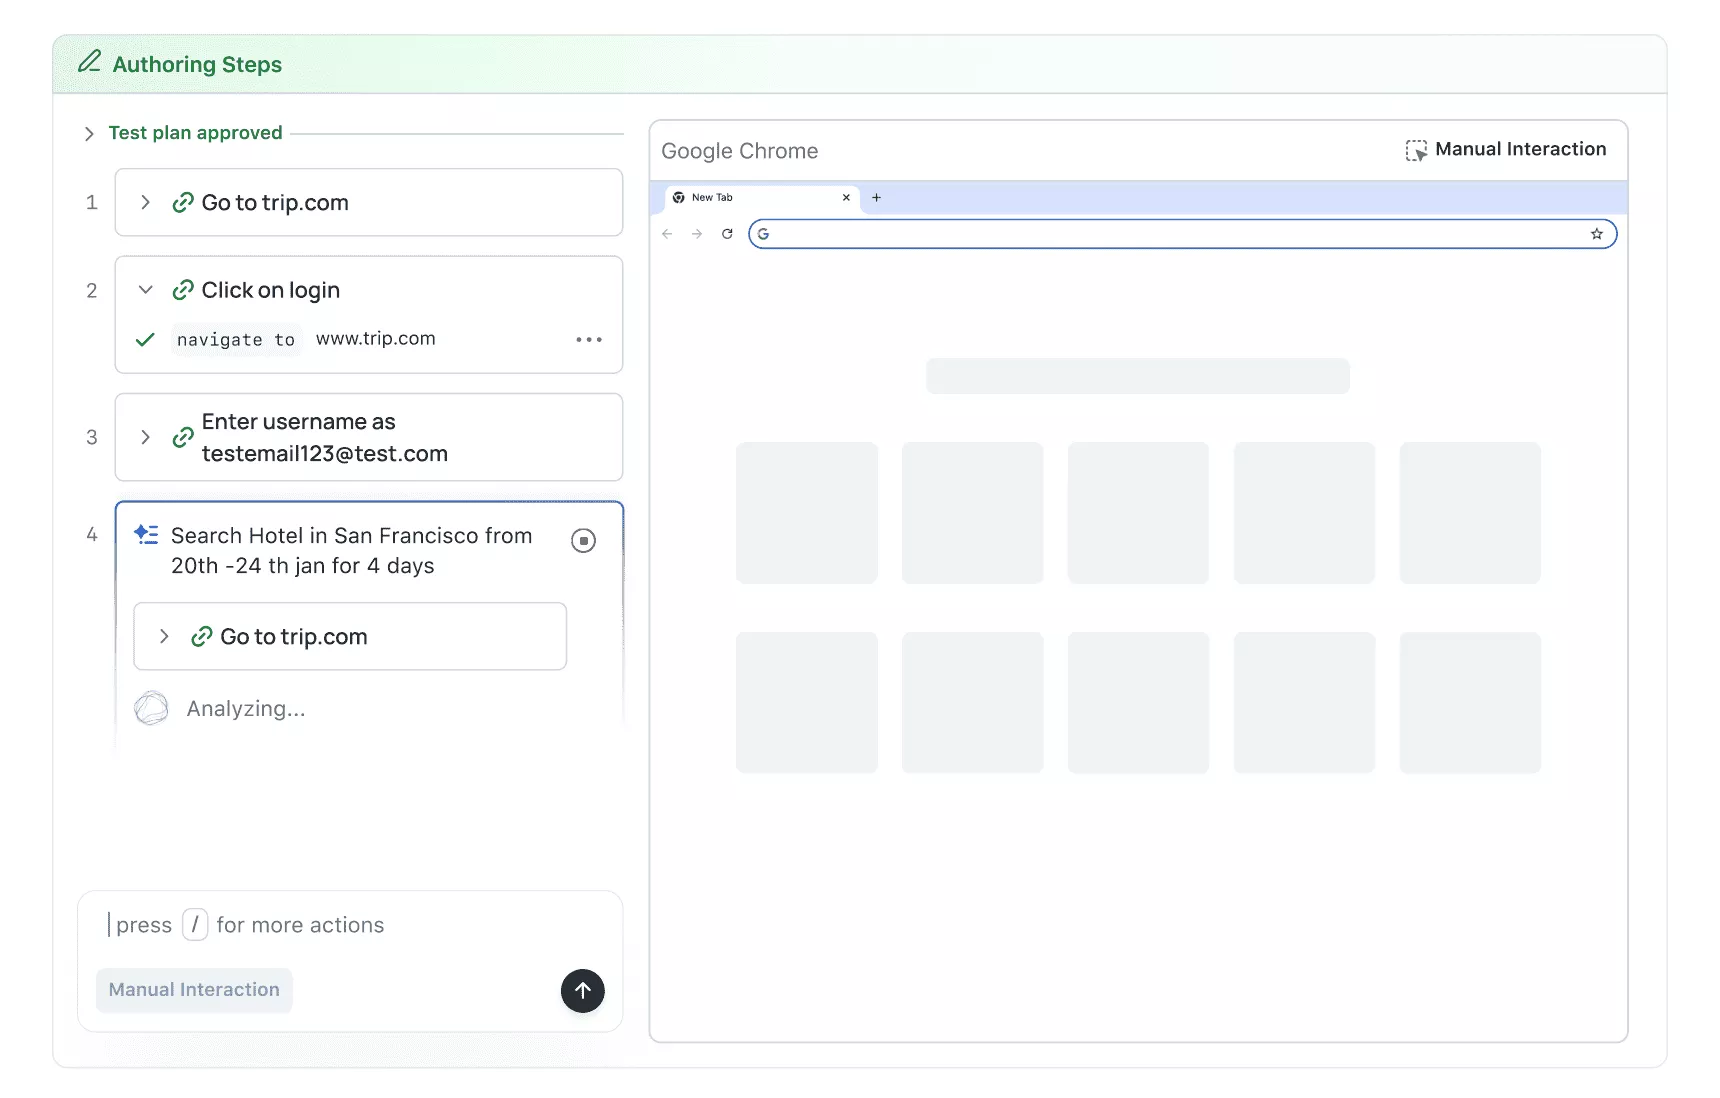Click the browser forward arrow

[697, 234]
